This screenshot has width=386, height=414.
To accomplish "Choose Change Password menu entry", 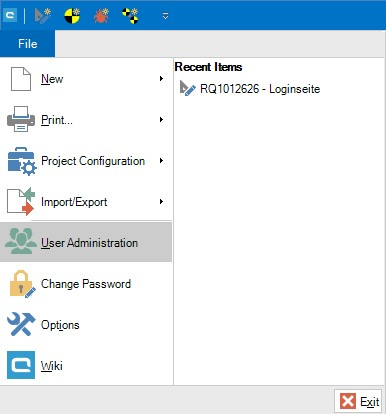I will point(86,284).
